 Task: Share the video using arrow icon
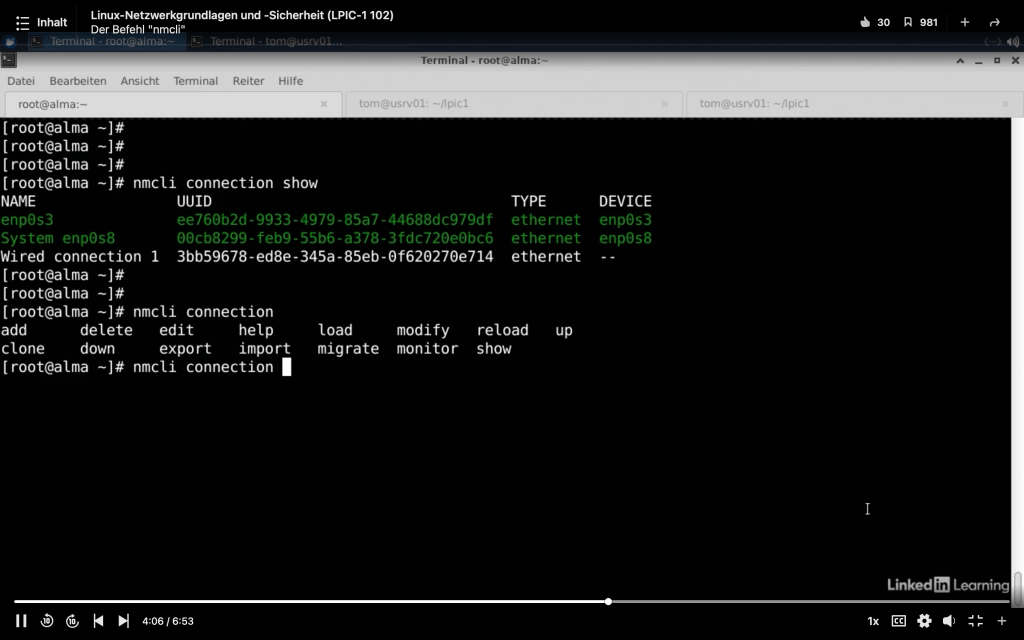point(994,22)
